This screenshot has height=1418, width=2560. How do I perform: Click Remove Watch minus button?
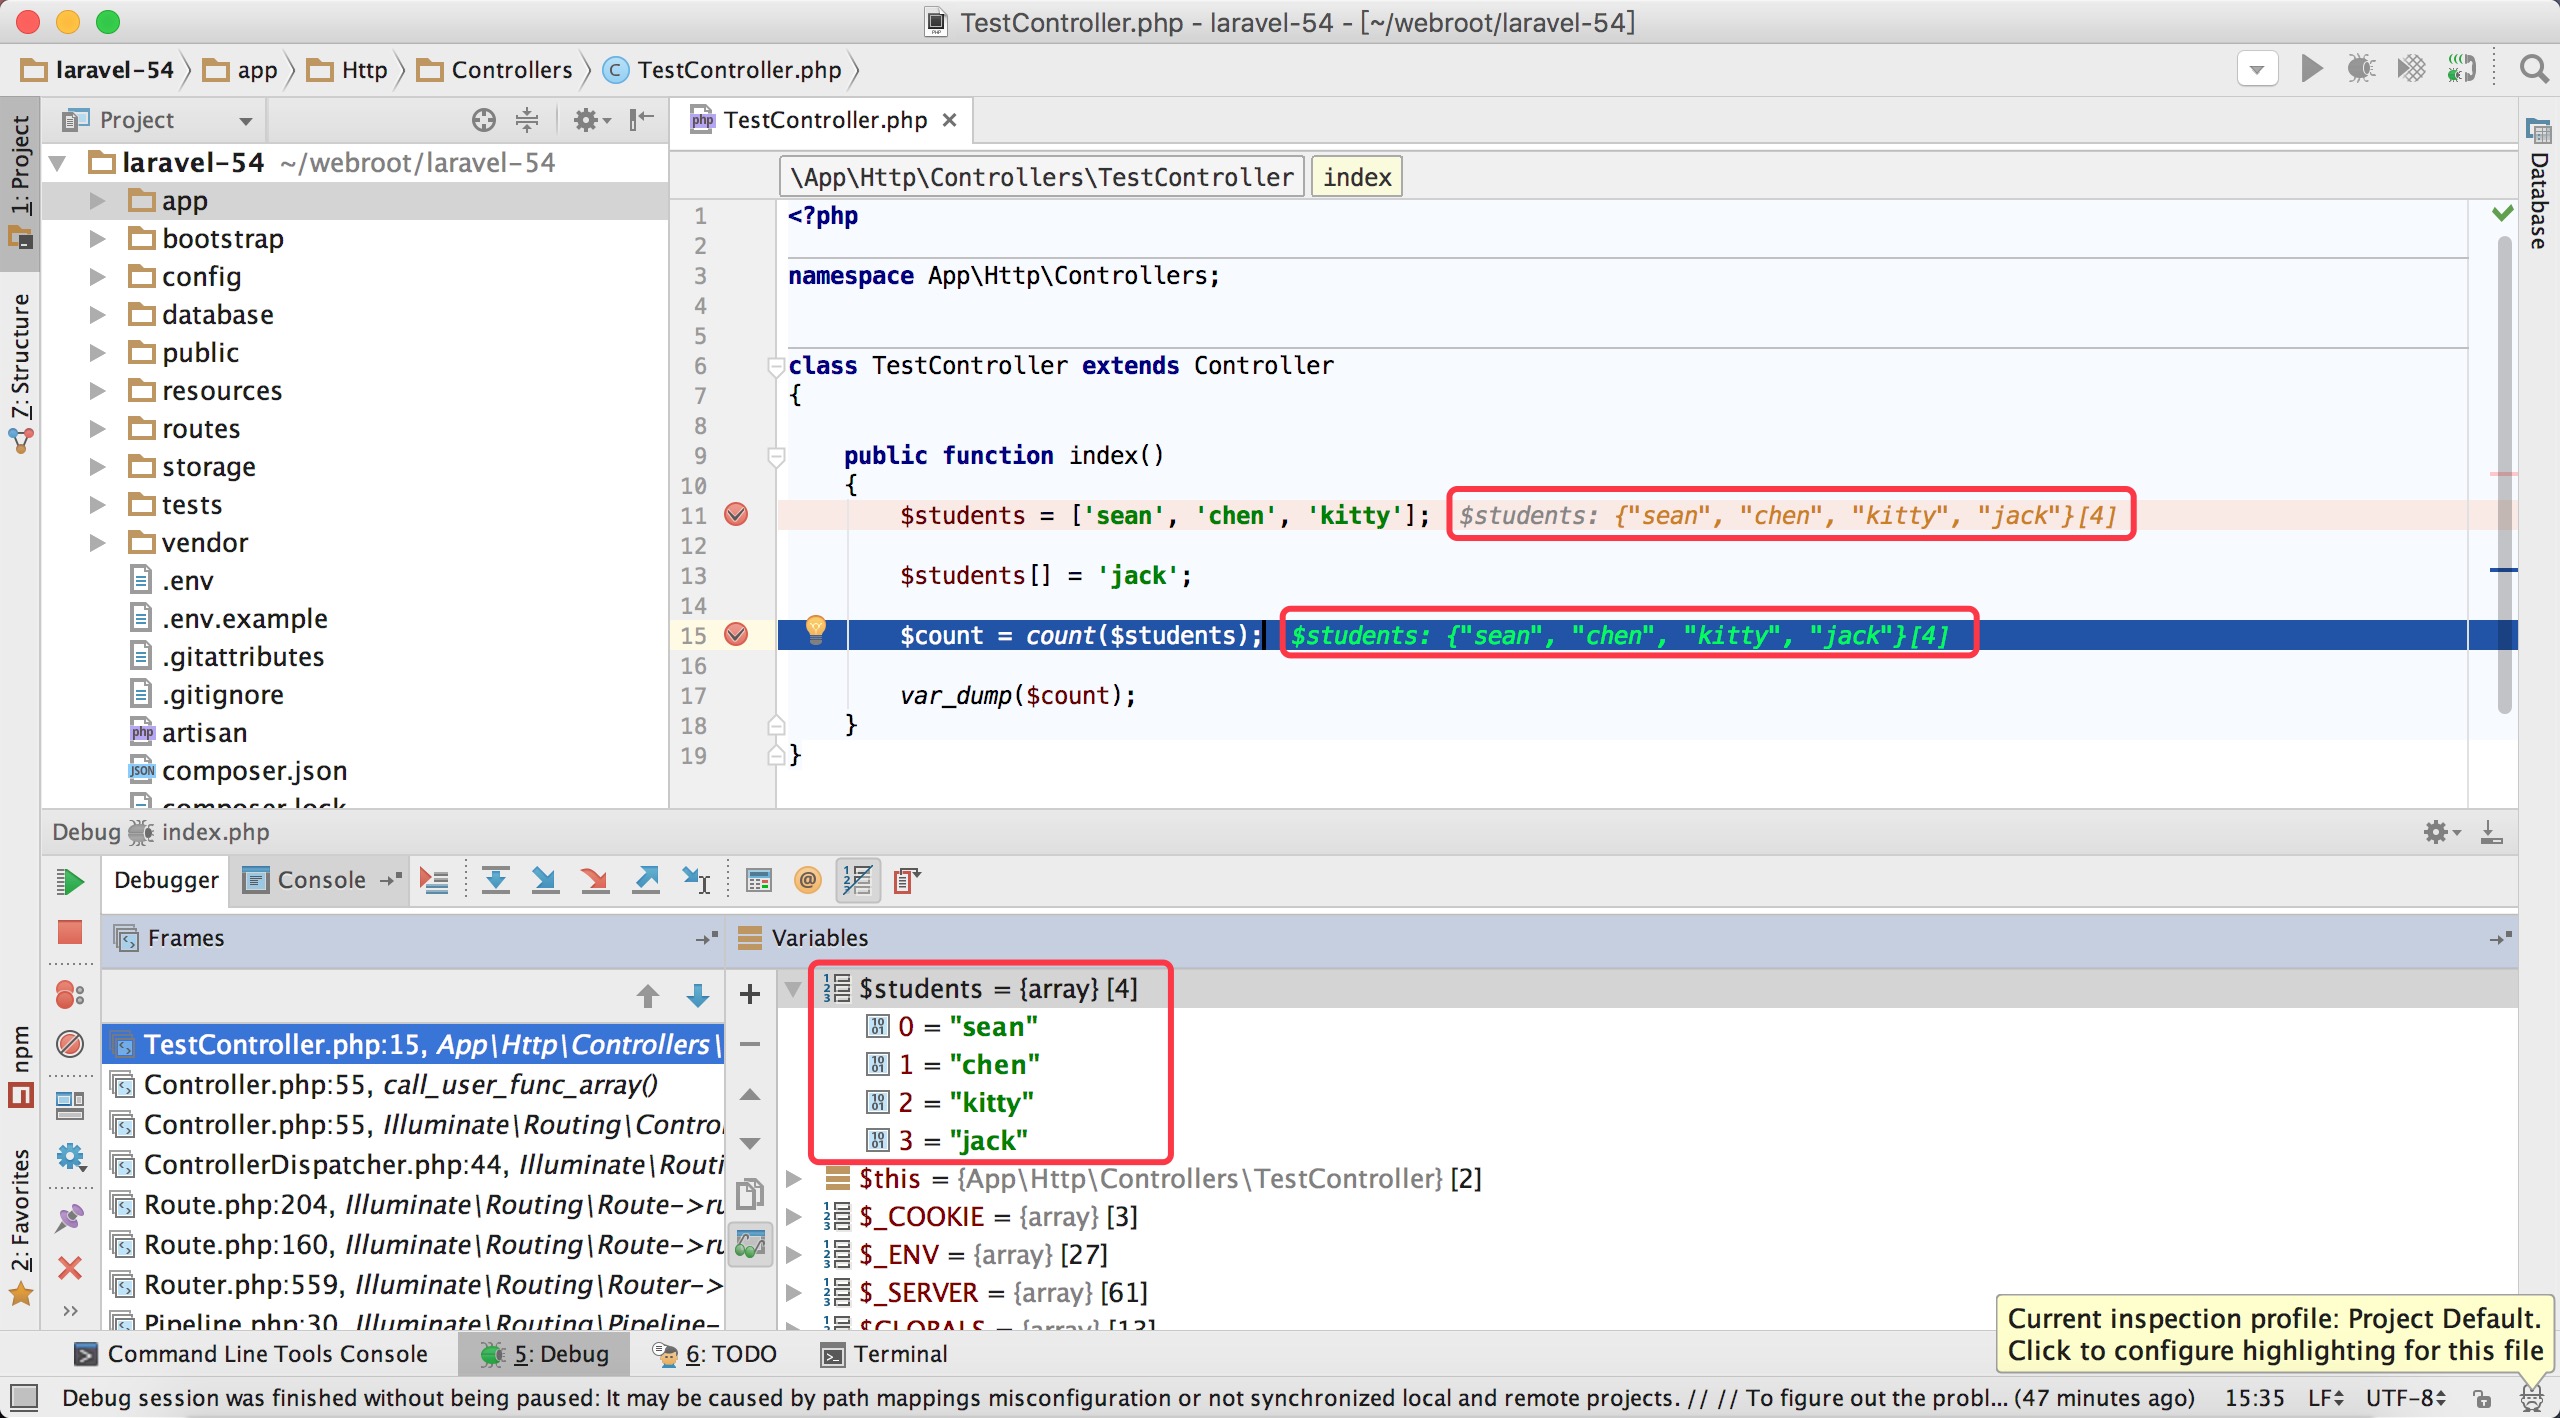750,1044
